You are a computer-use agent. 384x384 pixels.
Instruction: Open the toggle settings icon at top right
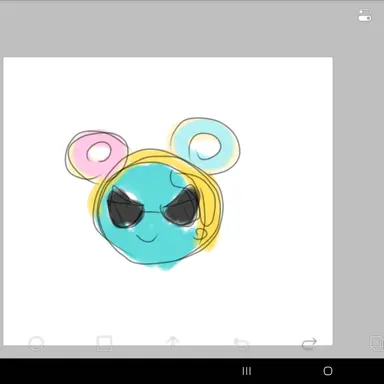point(365,15)
